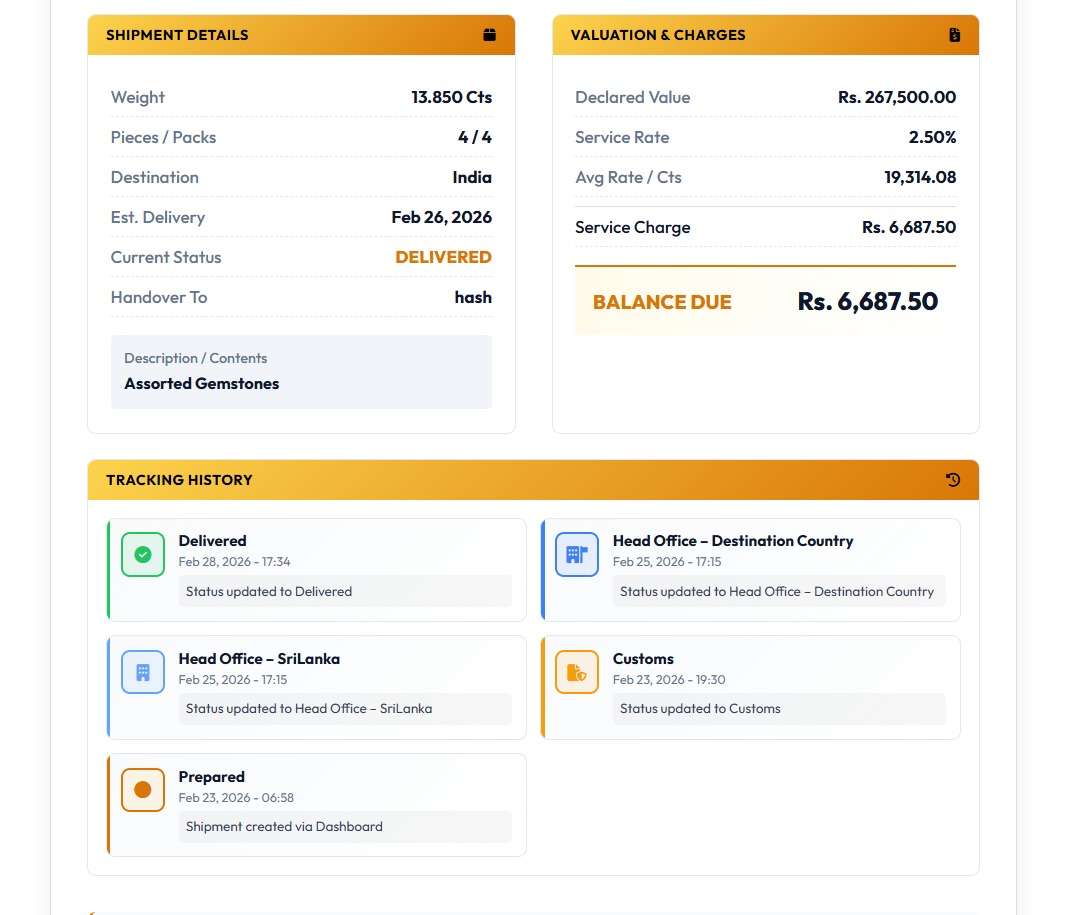Click the Est. Delivery date Feb 26, 2026
This screenshot has height=915, width=1068.
click(441, 217)
